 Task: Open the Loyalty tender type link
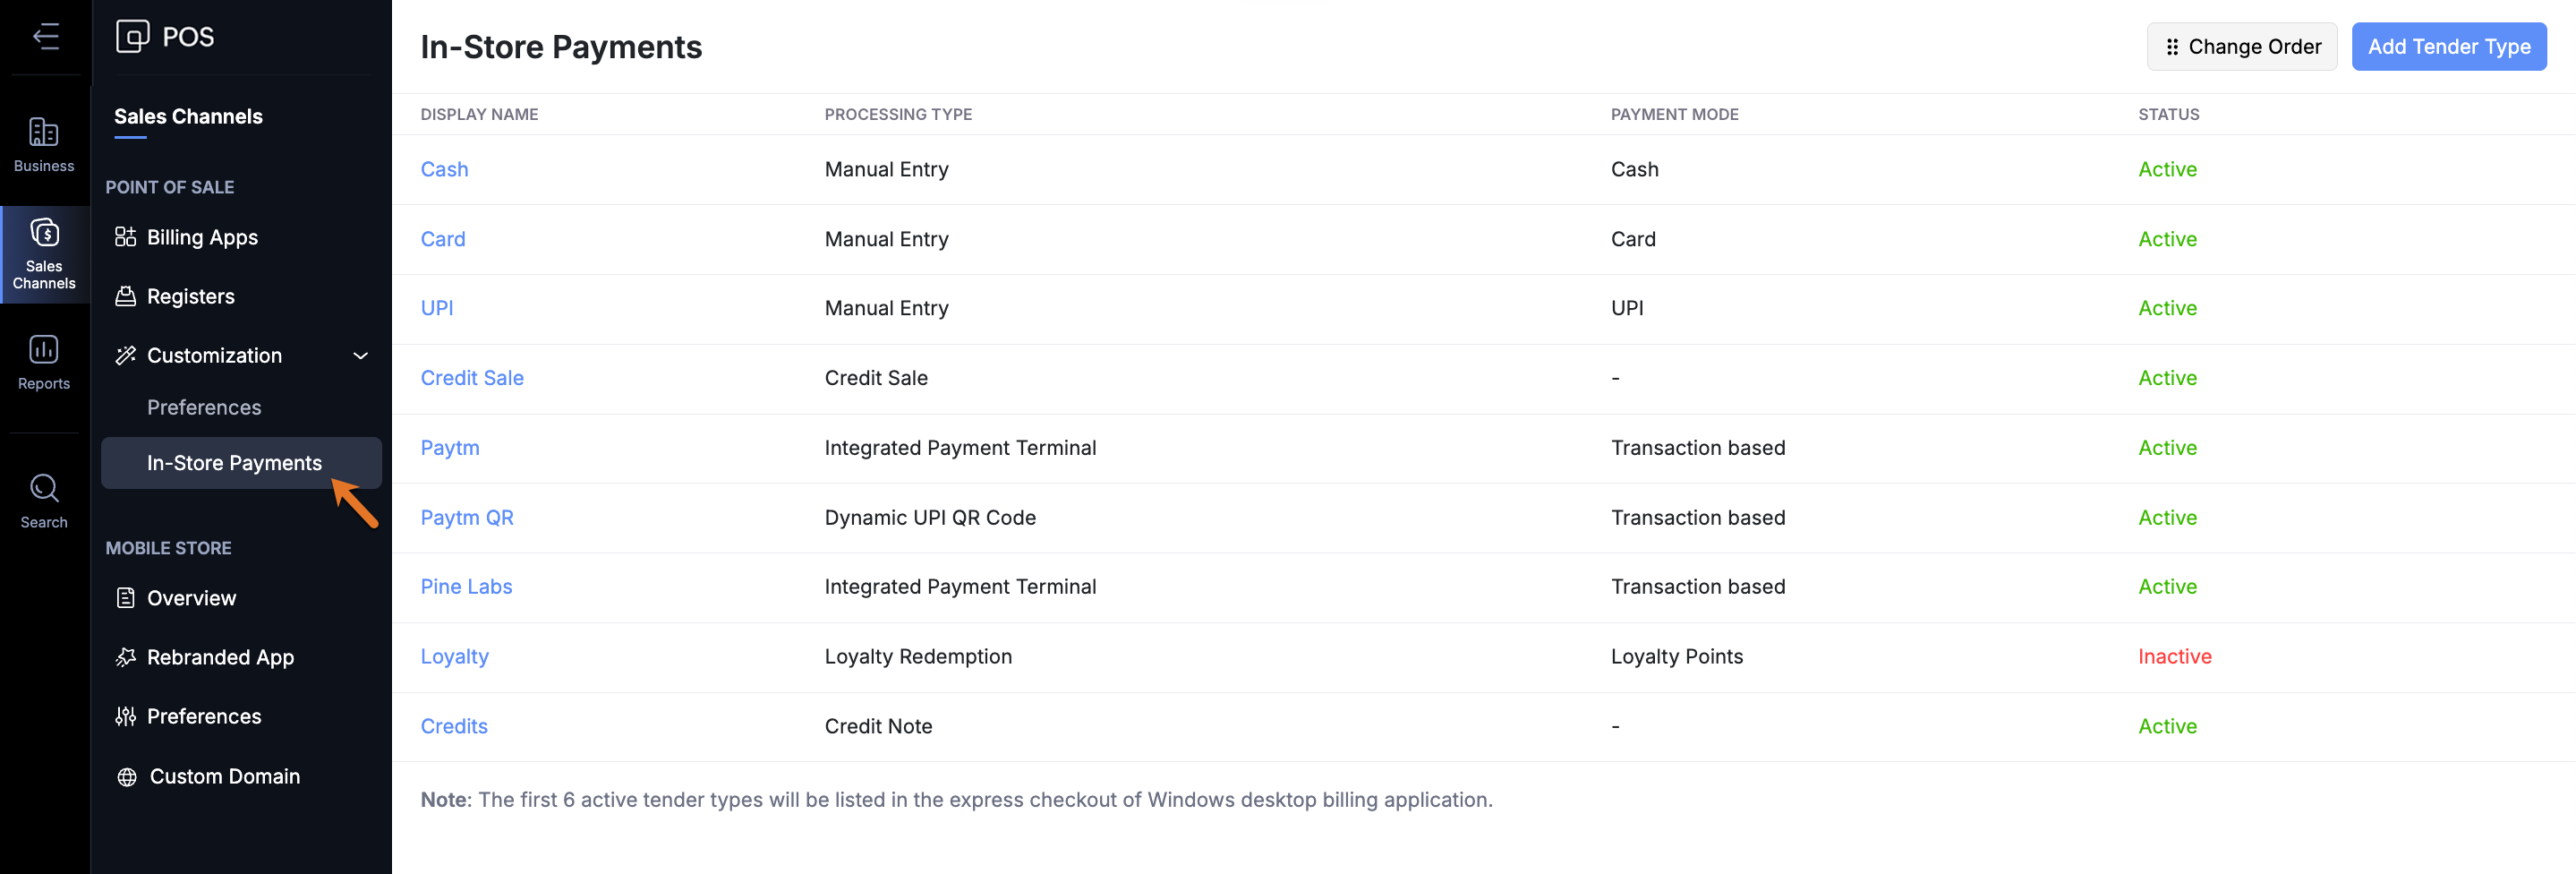coord(454,657)
